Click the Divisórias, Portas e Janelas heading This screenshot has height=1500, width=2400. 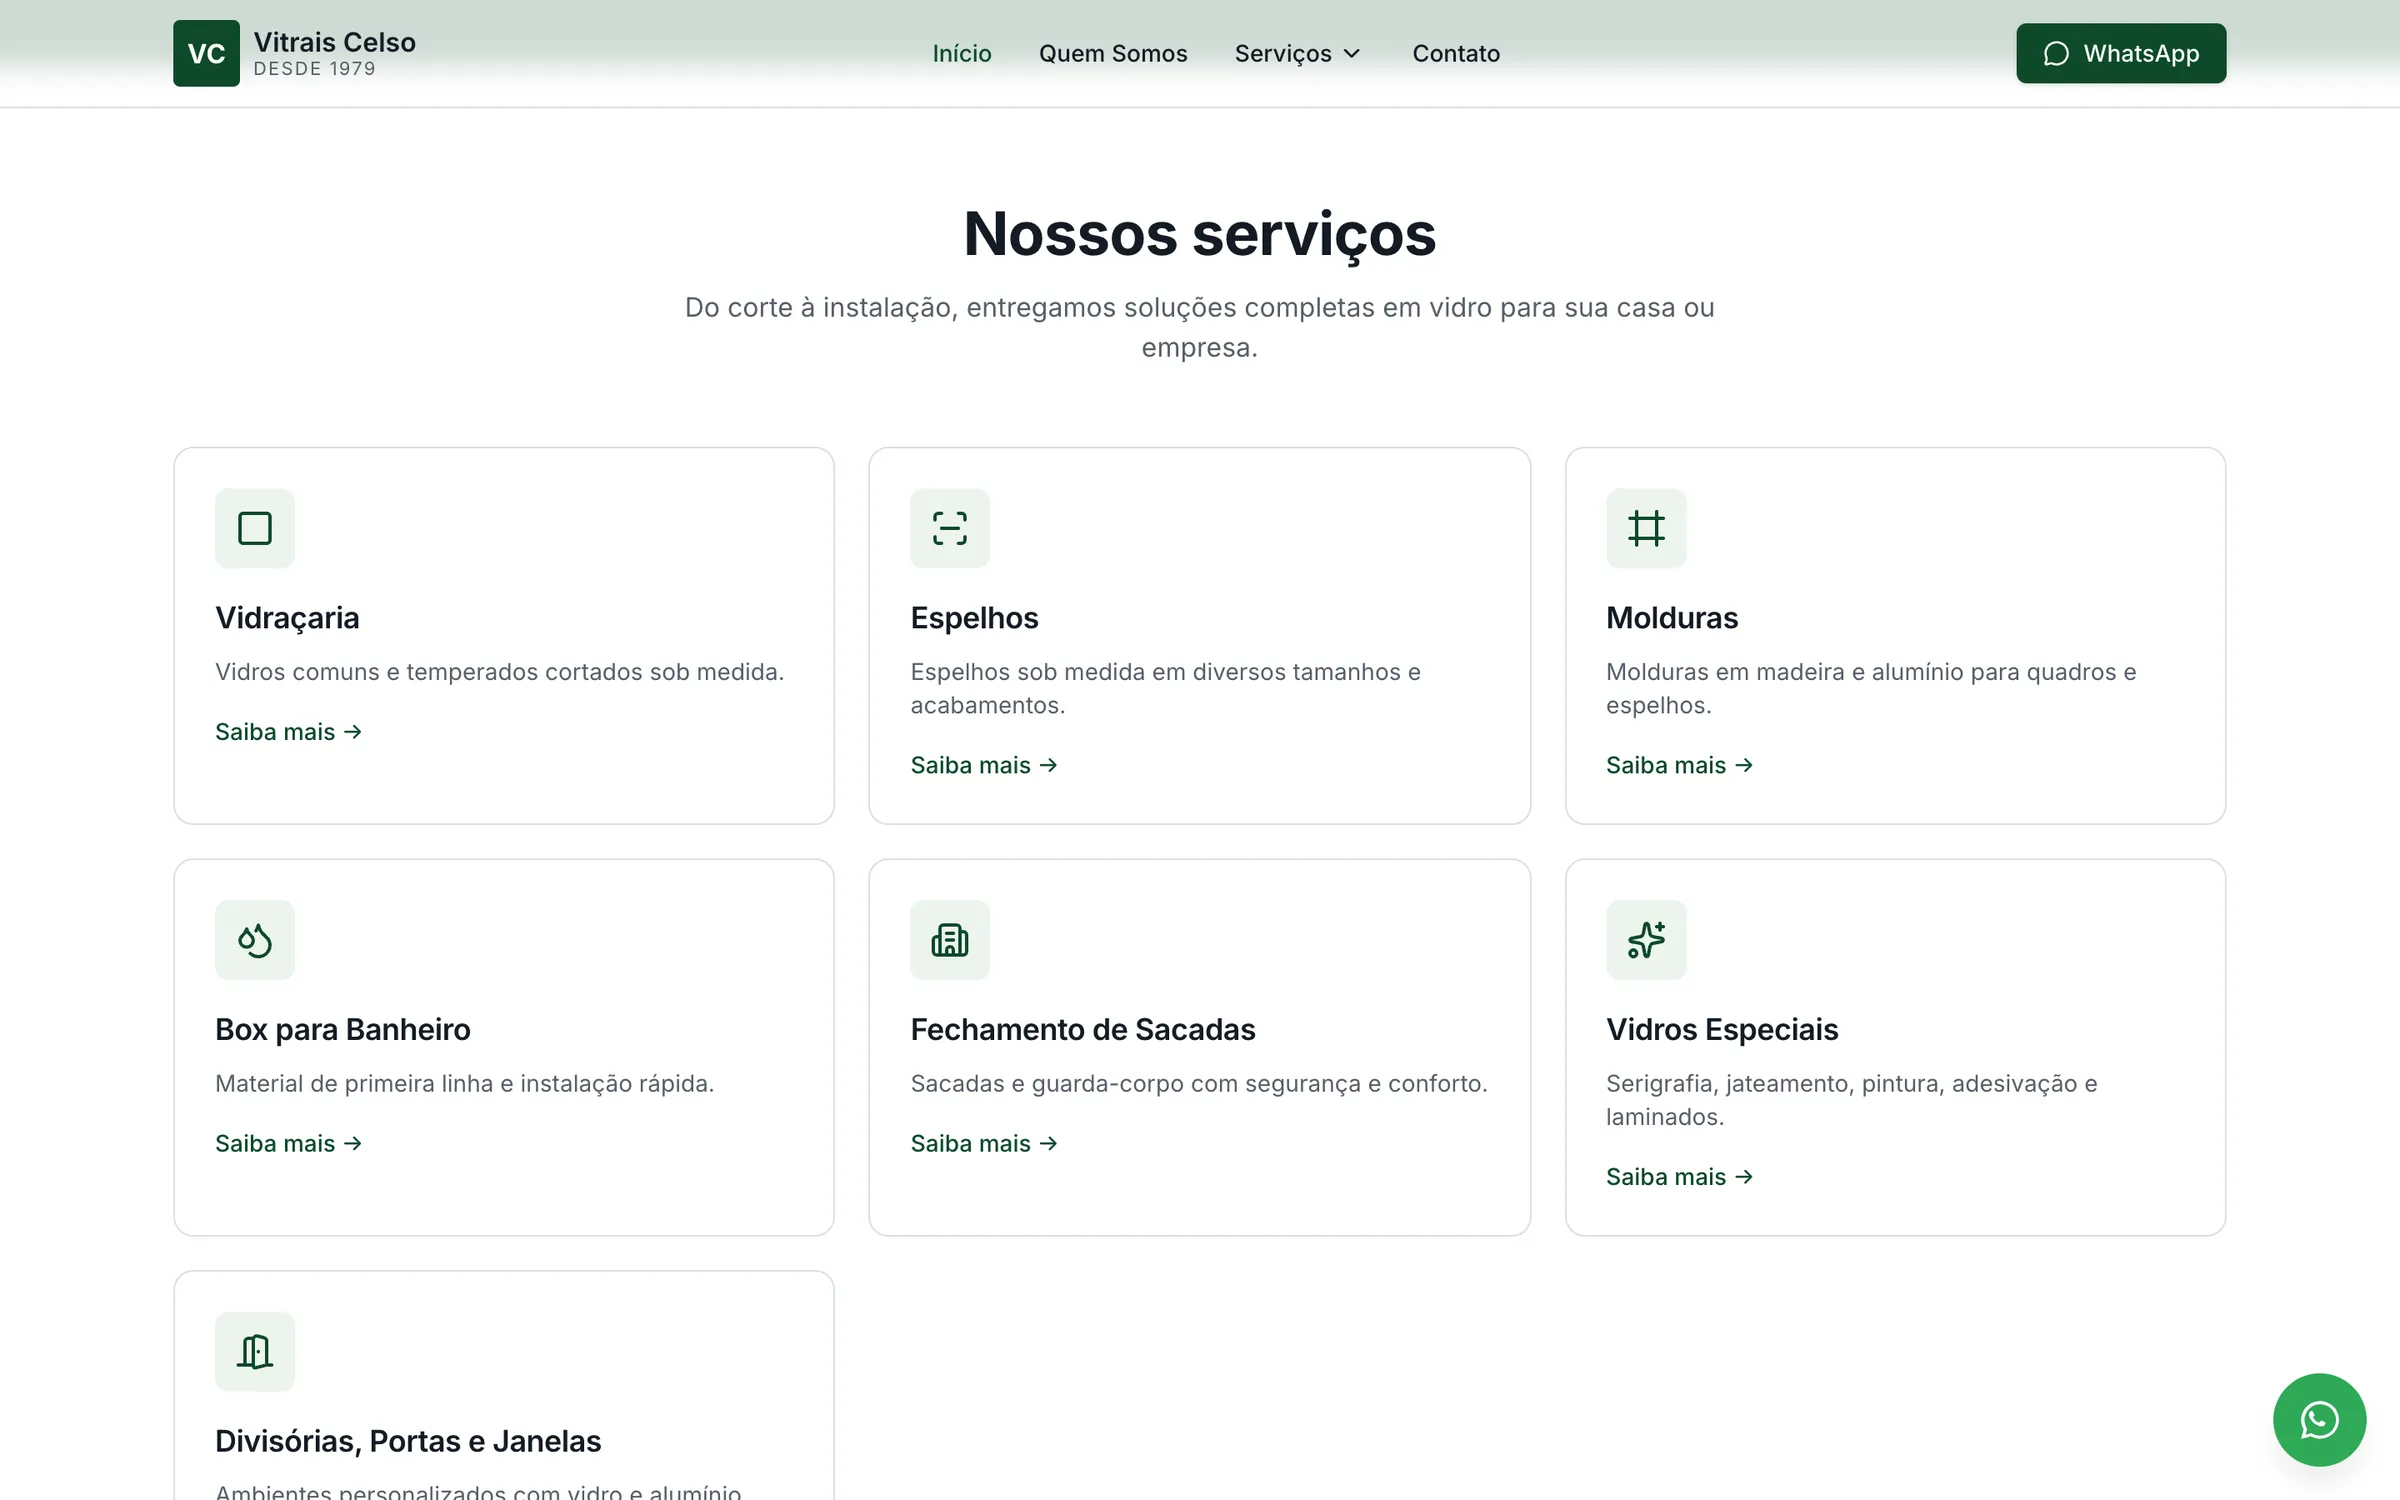pos(408,1441)
